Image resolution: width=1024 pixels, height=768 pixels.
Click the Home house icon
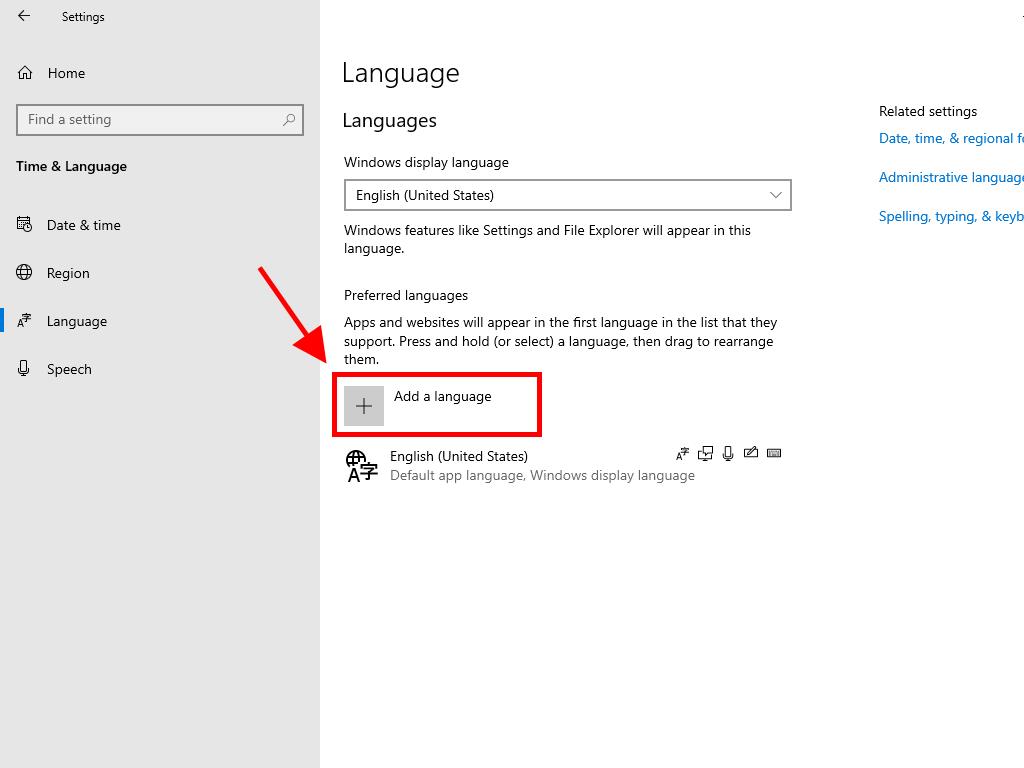[25, 72]
